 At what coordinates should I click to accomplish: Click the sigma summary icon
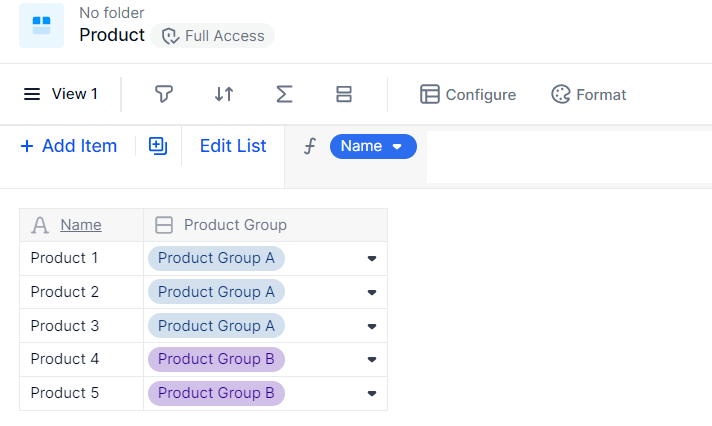[x=284, y=94]
